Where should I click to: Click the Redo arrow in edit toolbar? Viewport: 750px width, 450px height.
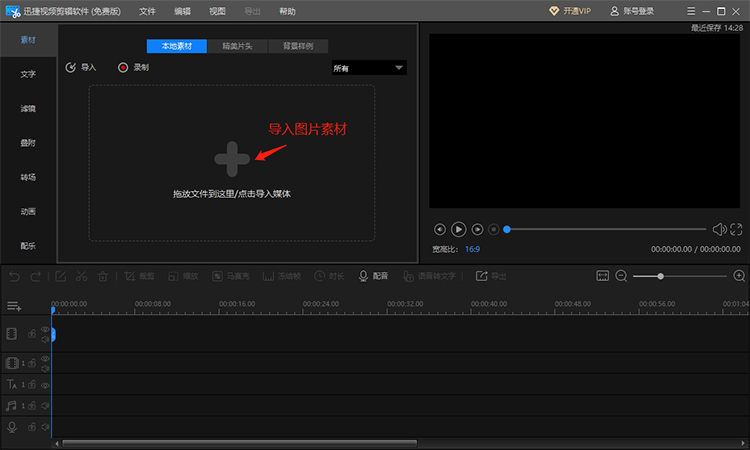pyautogui.click(x=35, y=276)
